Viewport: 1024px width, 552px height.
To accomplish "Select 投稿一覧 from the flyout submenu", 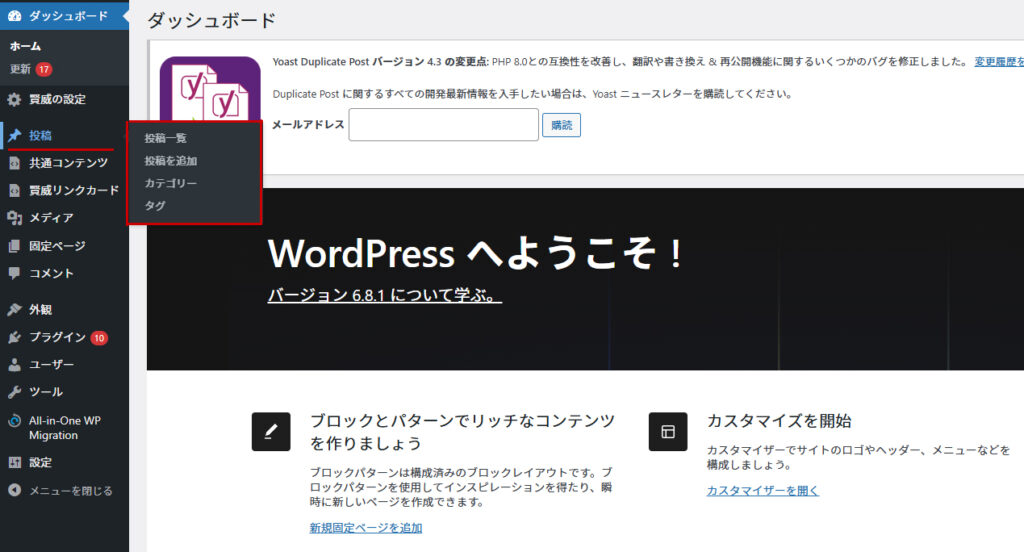I will [165, 138].
